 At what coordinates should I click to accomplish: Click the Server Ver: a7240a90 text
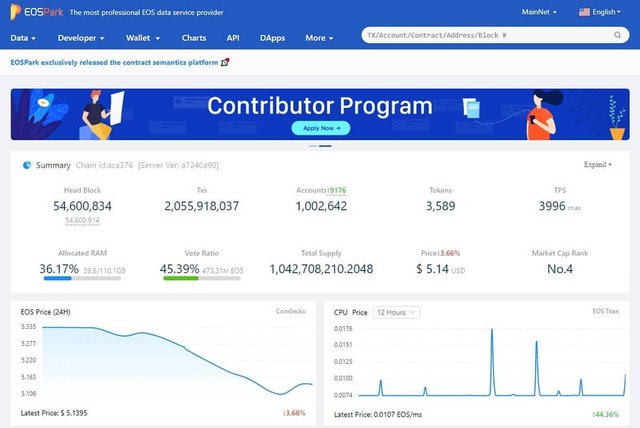tap(178, 165)
